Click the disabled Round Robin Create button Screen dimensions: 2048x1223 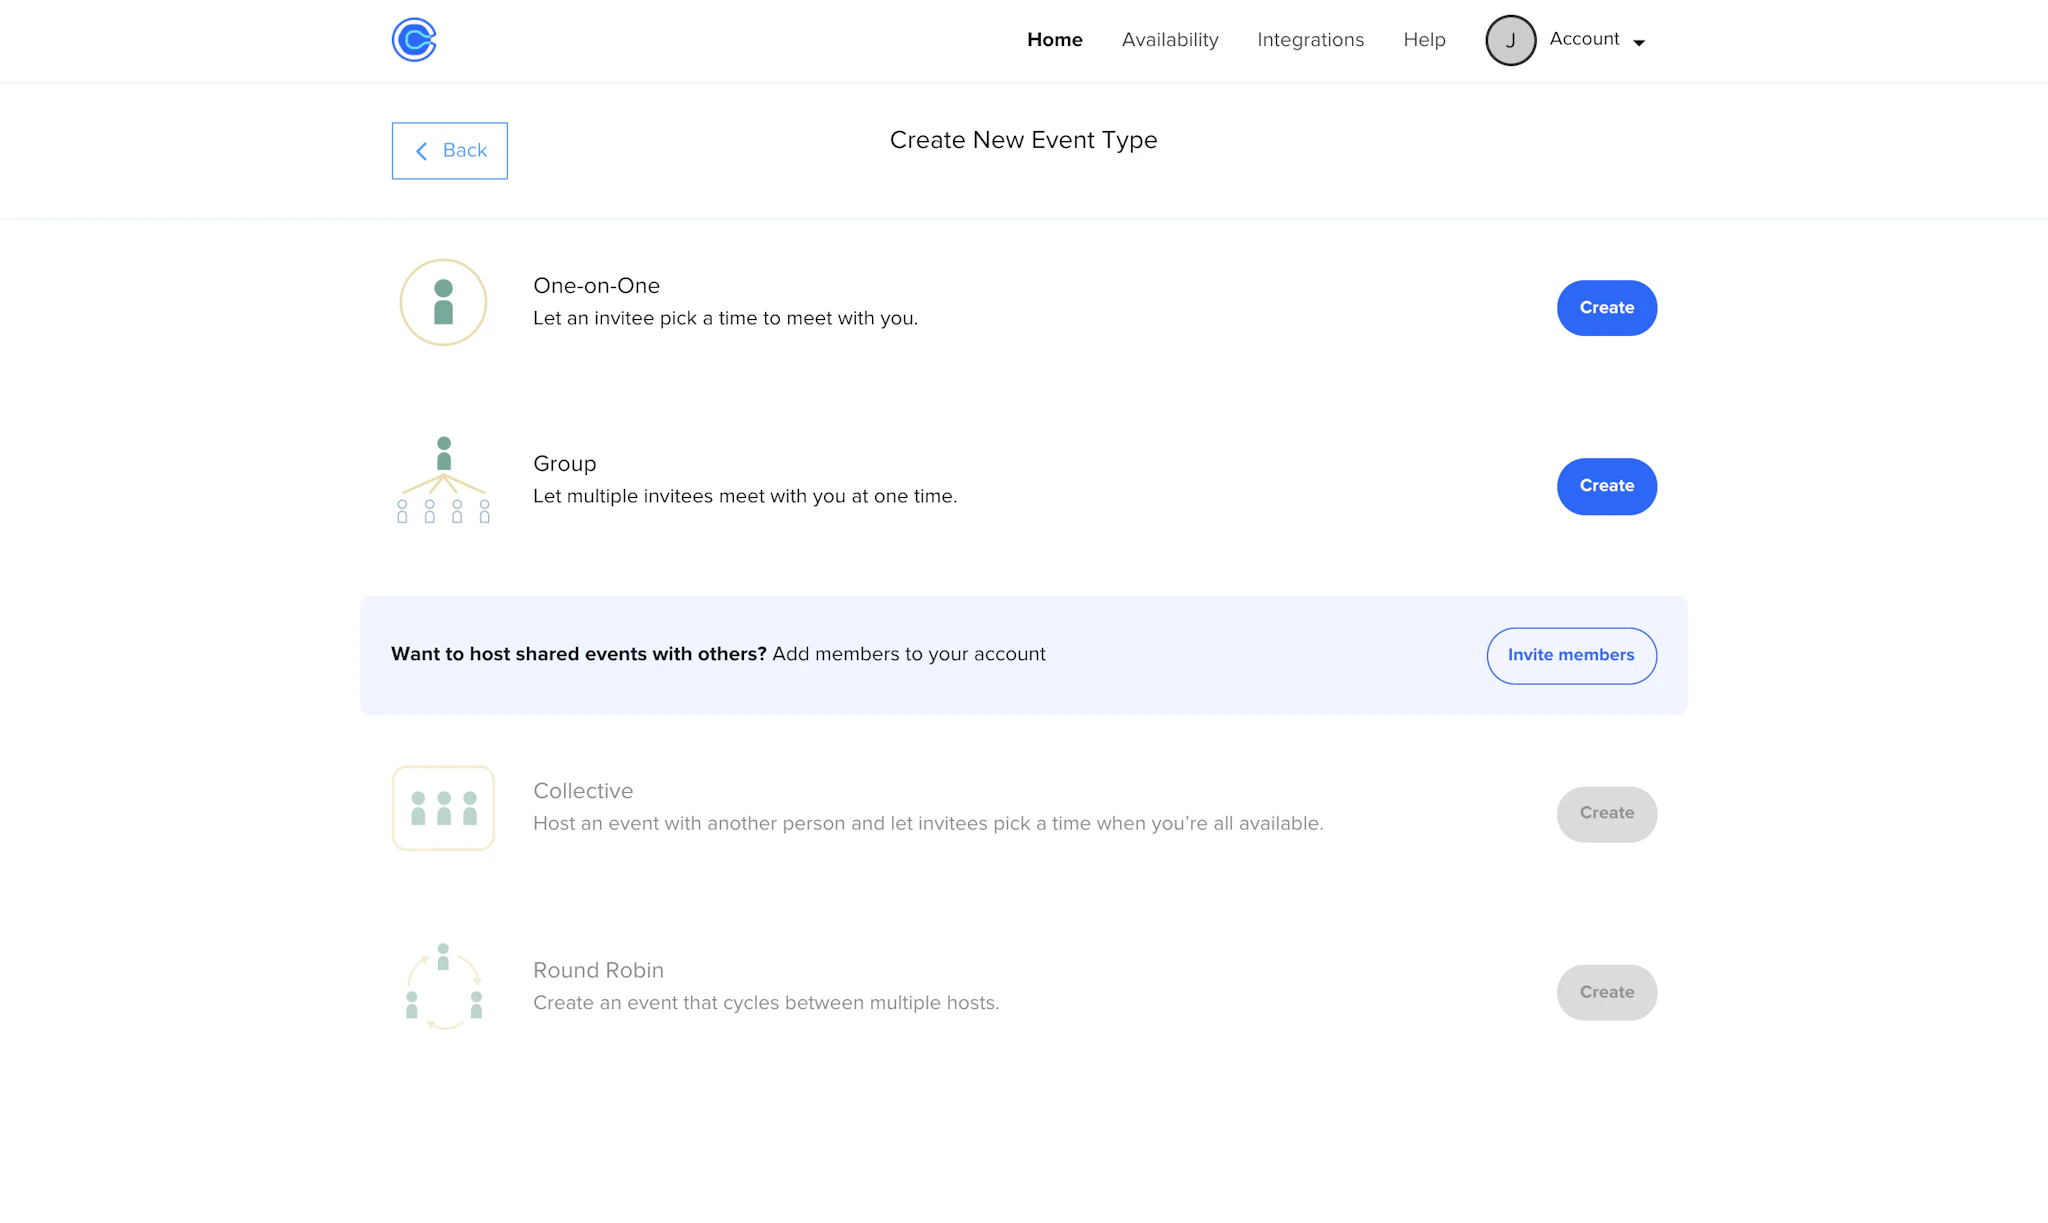point(1606,992)
